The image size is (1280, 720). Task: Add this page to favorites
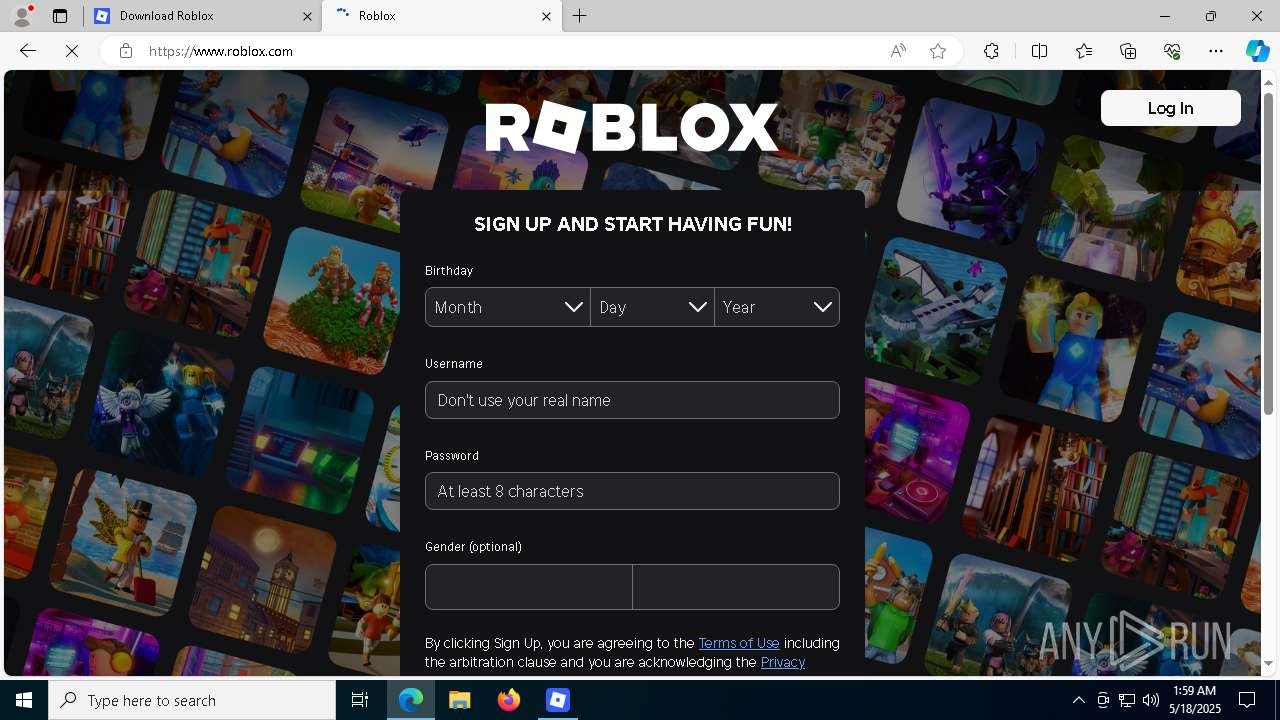(x=938, y=51)
